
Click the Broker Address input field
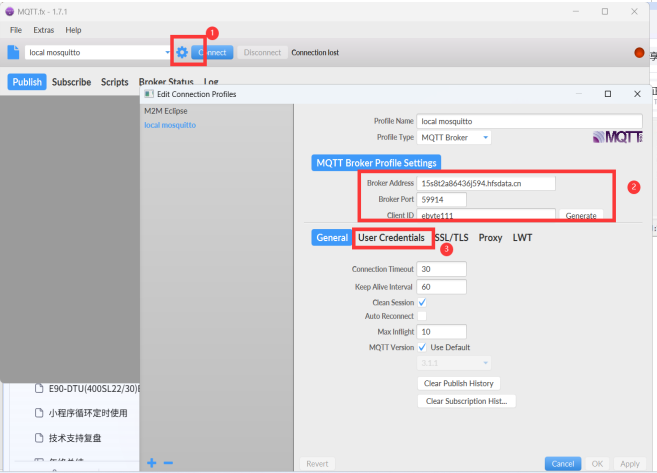click(x=486, y=183)
